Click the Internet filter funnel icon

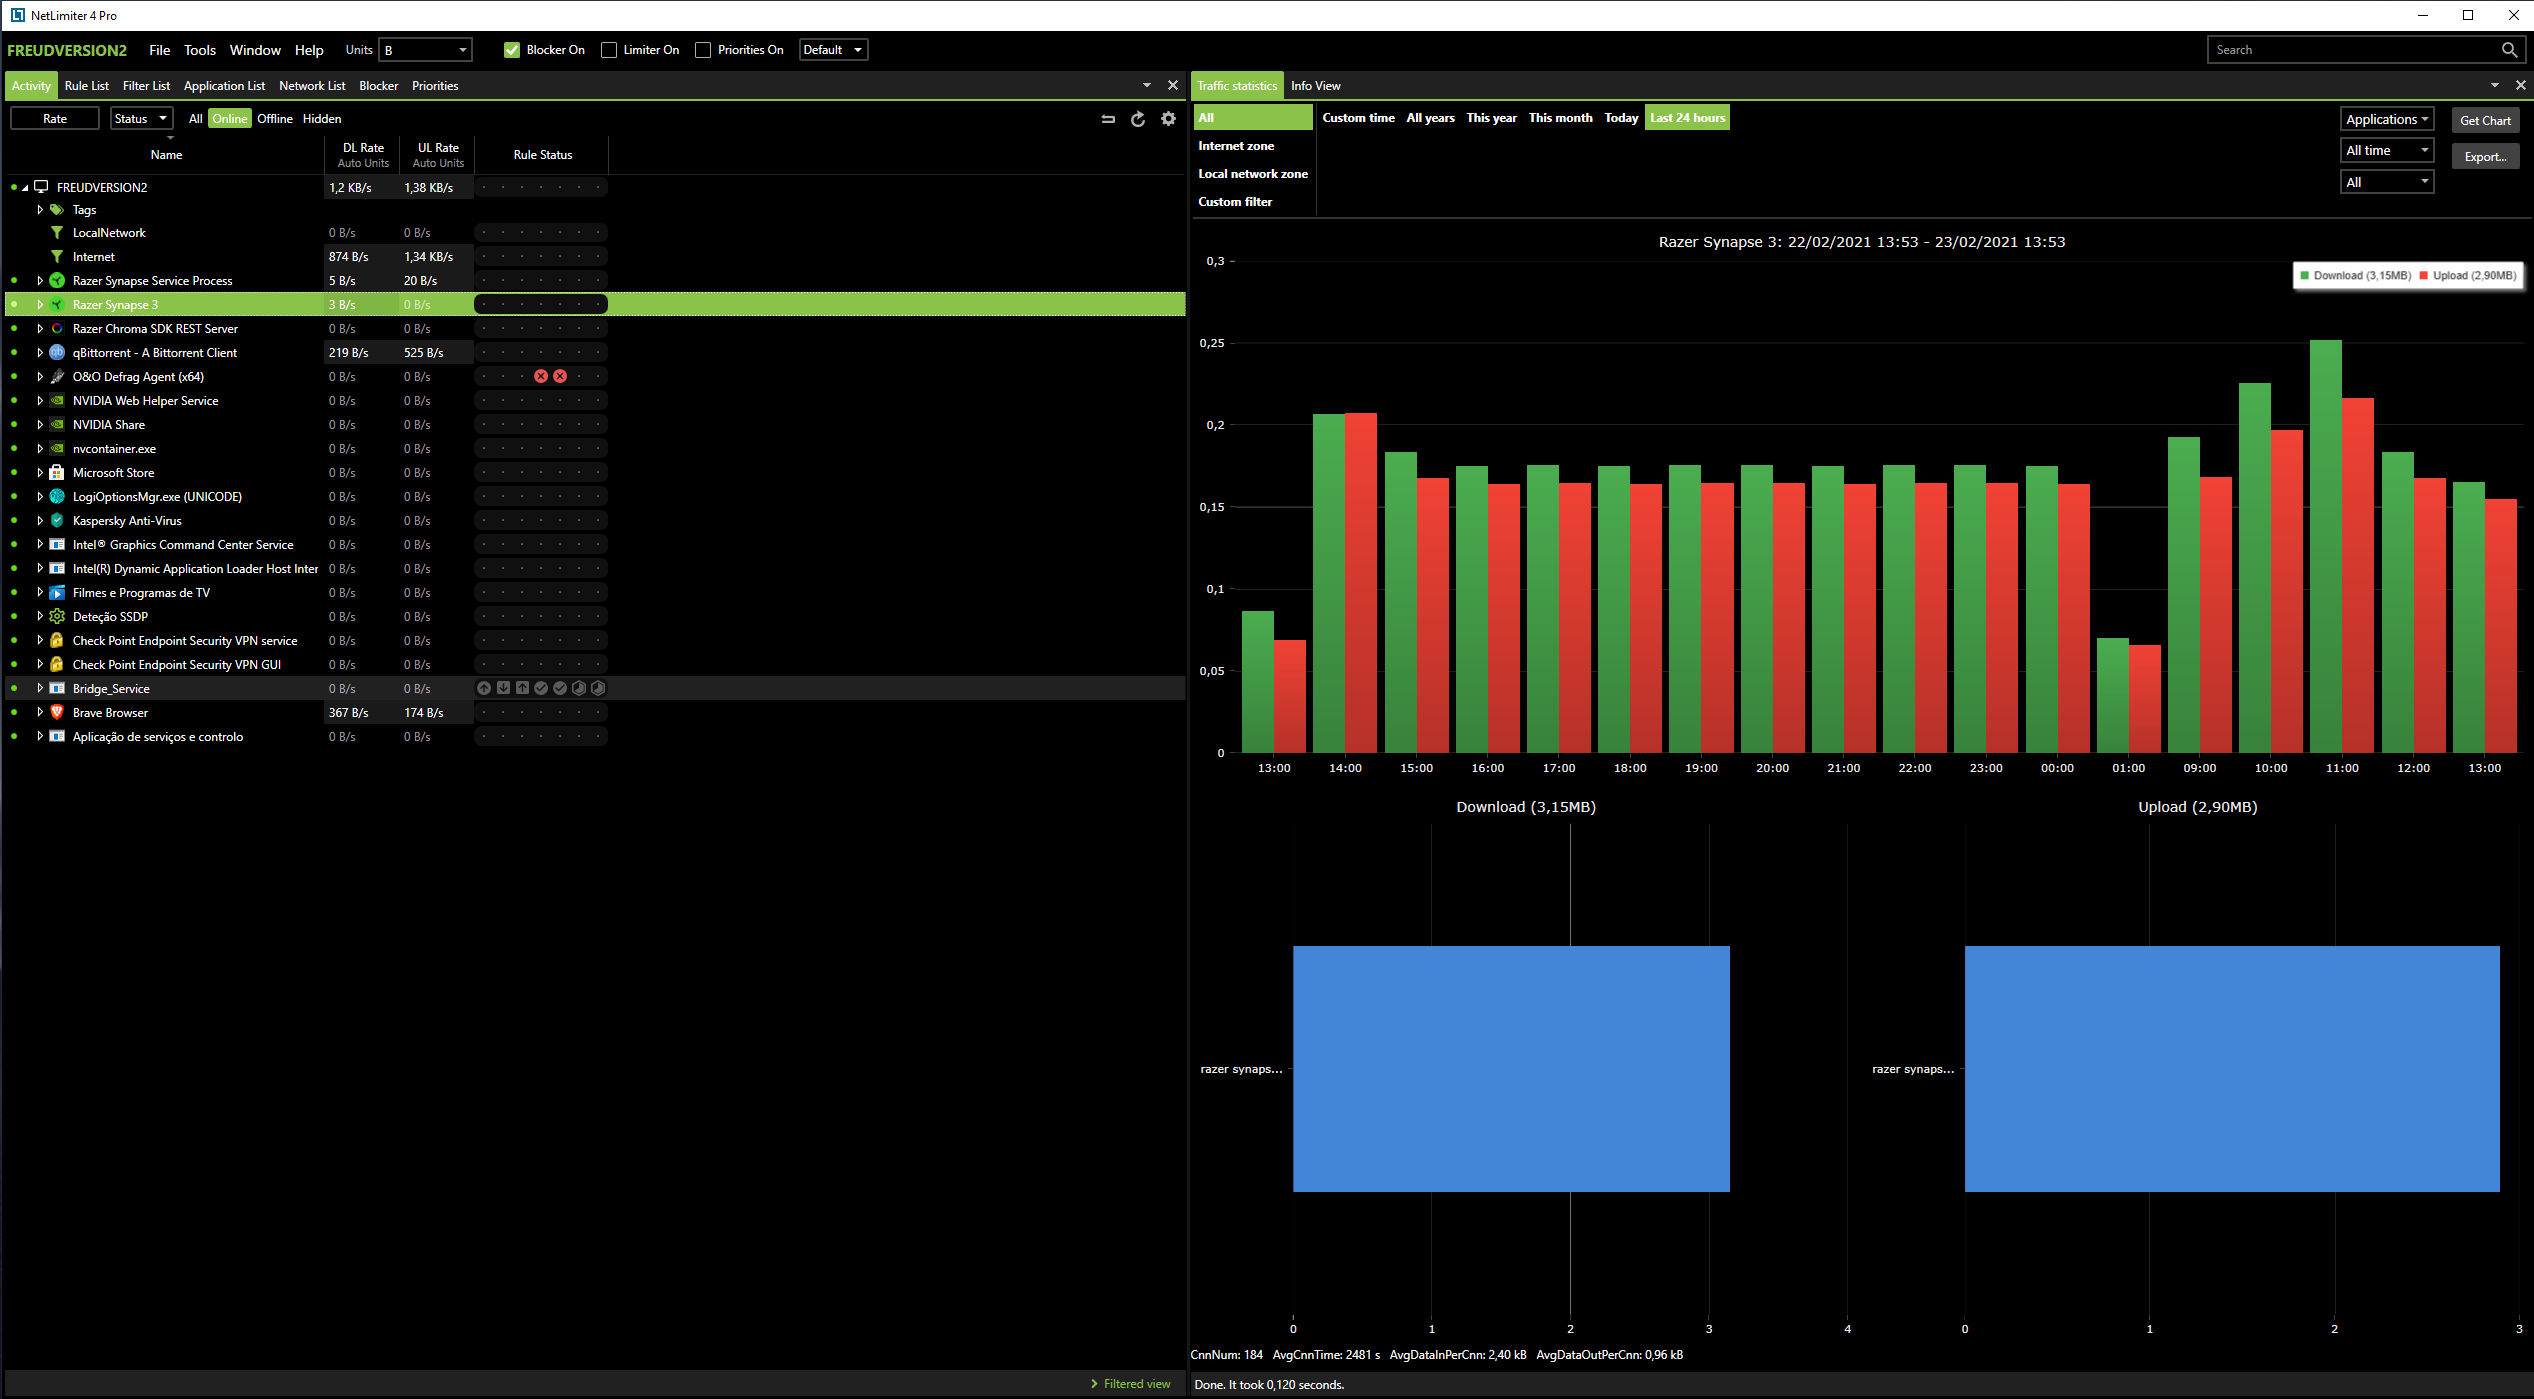coord(57,257)
